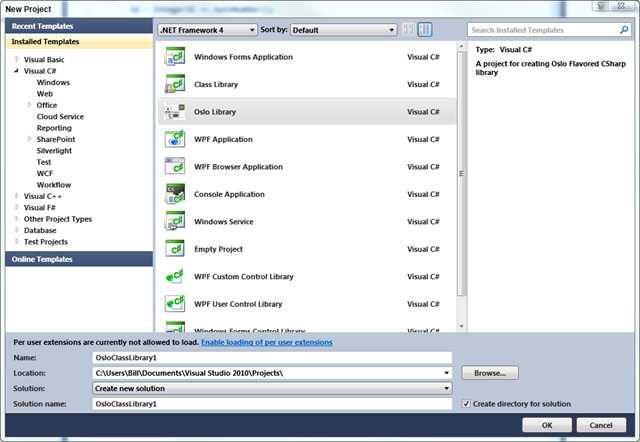Click the Empty Project template icon

[x=175, y=249]
